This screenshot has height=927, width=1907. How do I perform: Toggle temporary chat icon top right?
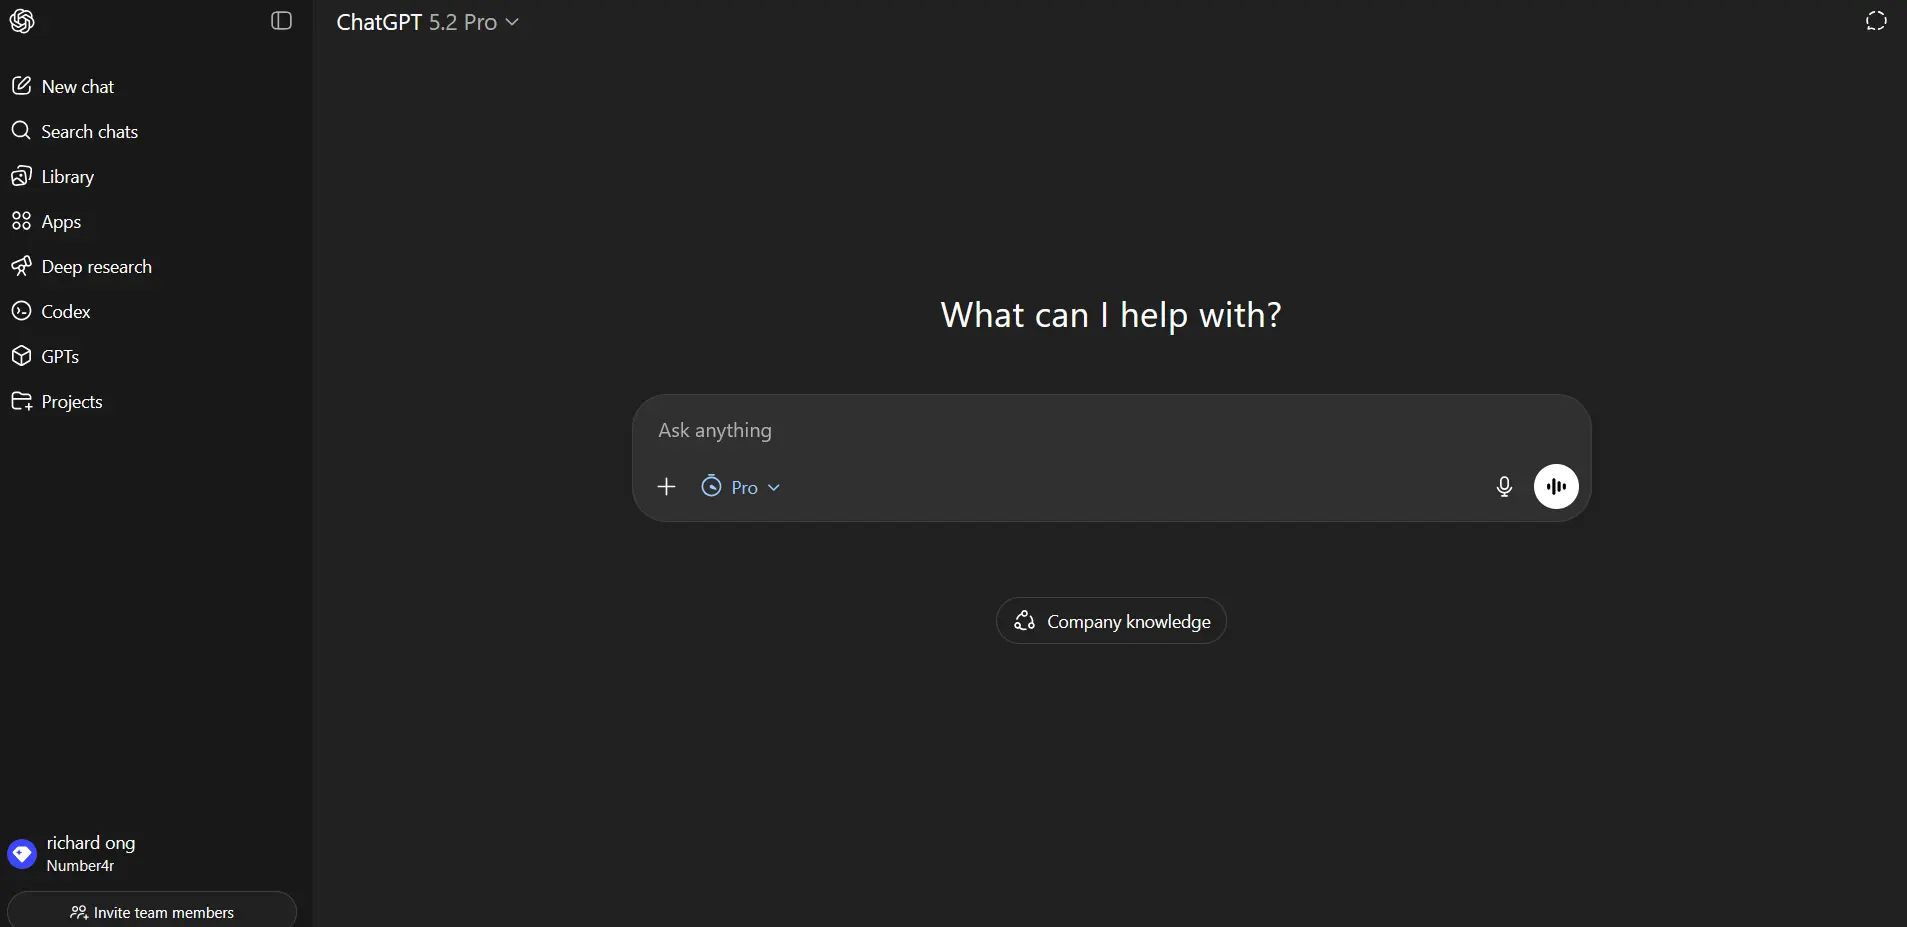click(x=1876, y=21)
